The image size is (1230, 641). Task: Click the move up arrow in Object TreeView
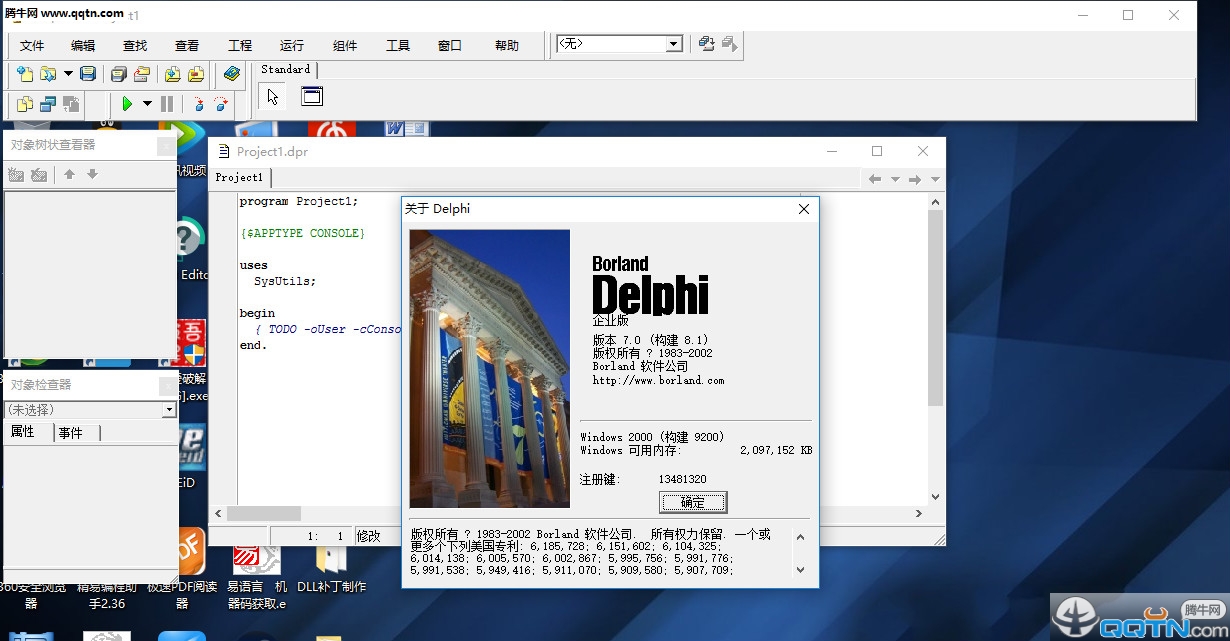[69, 174]
